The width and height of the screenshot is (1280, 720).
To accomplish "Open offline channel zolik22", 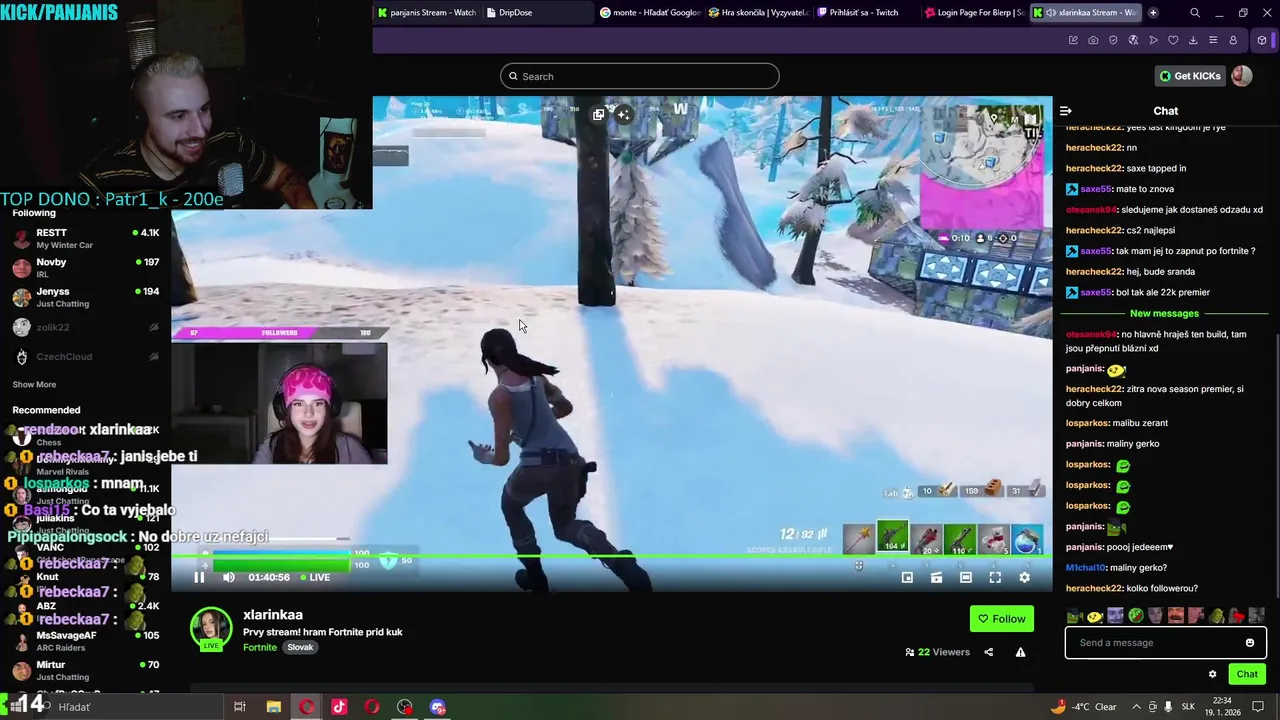I will 86,327.
